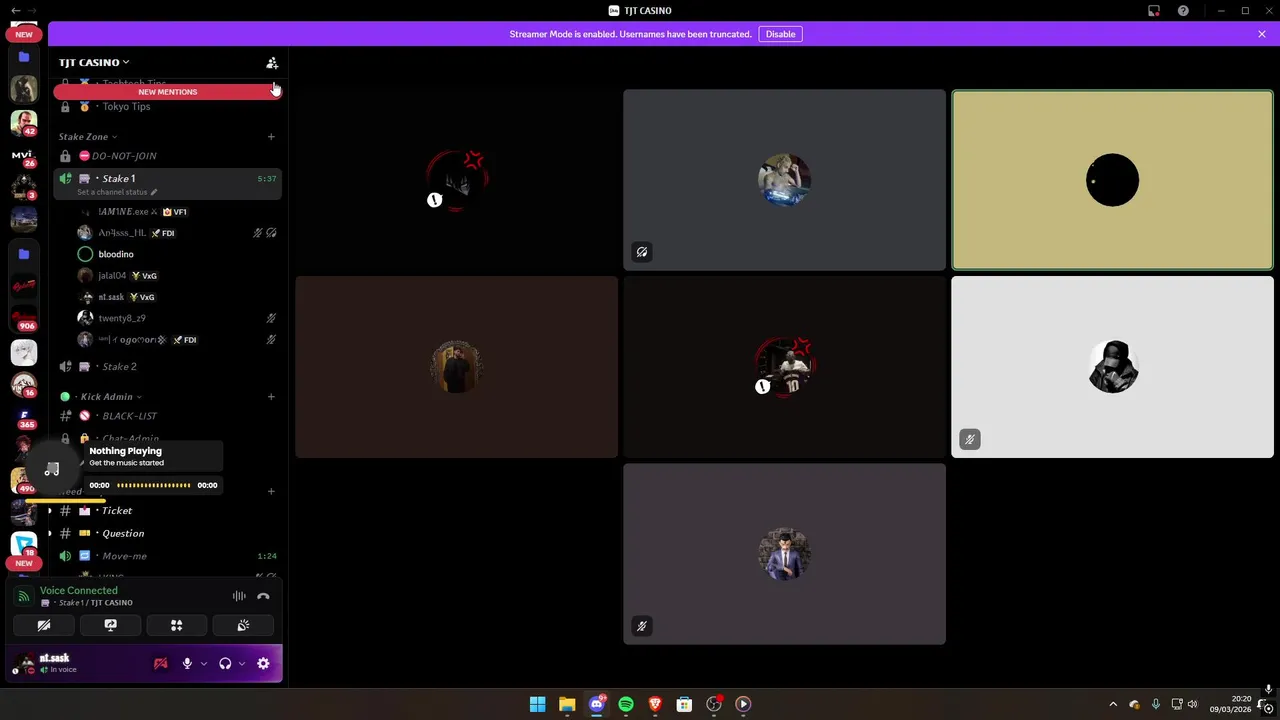The image size is (1280, 720).
Task: Join the Stake 2 voice channel
Action: tap(167, 367)
